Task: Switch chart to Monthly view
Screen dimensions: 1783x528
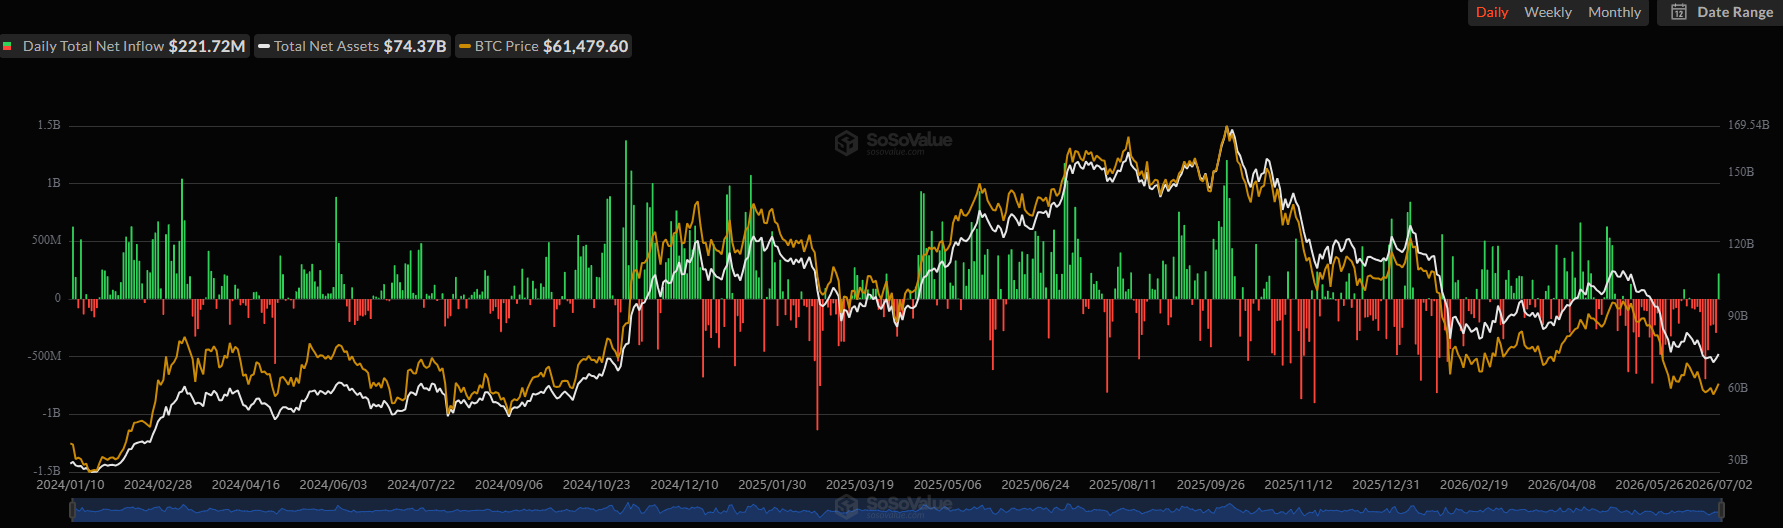Action: [x=1614, y=12]
